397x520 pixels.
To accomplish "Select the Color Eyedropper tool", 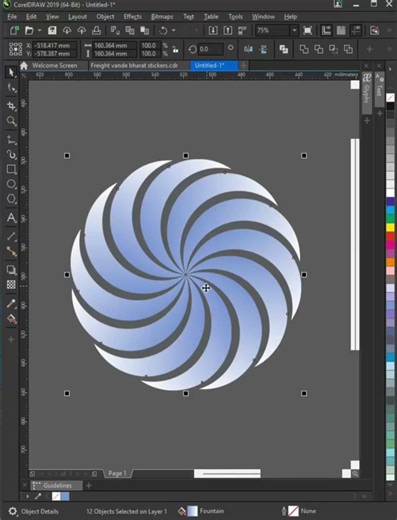I will [11, 304].
